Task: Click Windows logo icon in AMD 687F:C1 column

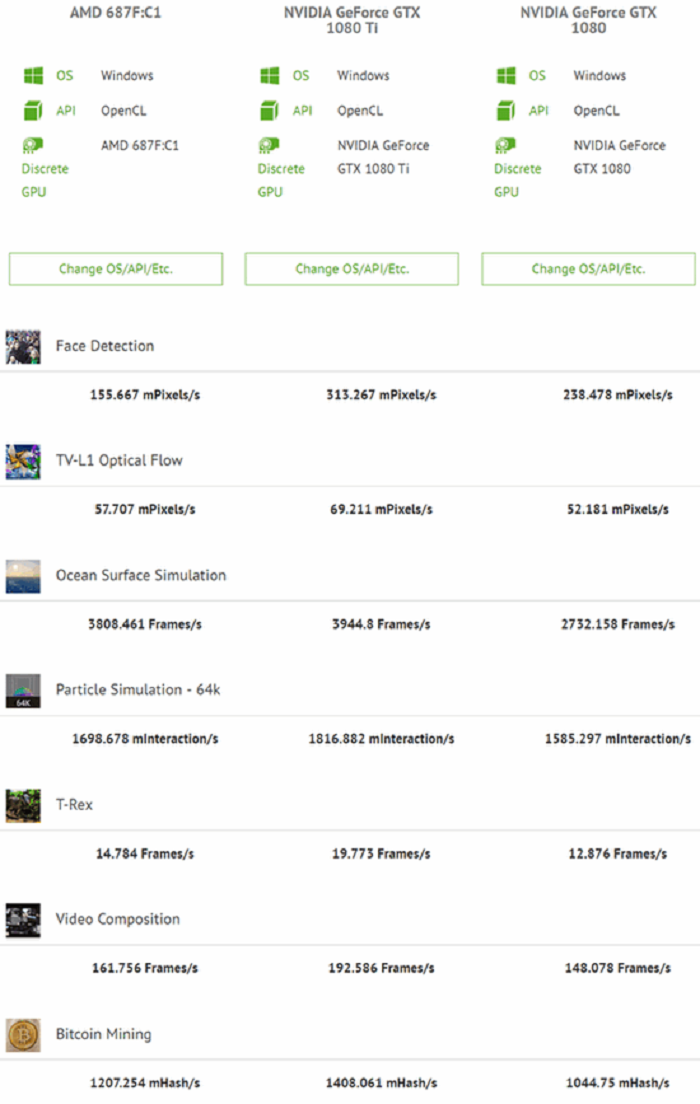Action: 33,75
